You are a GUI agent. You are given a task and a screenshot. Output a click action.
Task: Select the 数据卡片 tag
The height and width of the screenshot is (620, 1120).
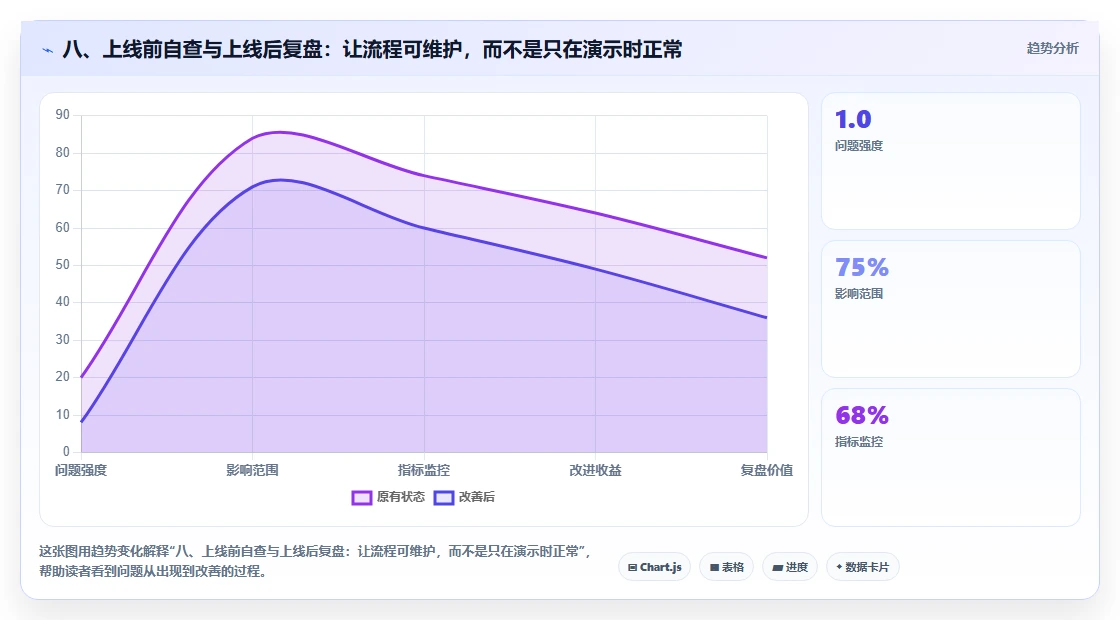862,567
